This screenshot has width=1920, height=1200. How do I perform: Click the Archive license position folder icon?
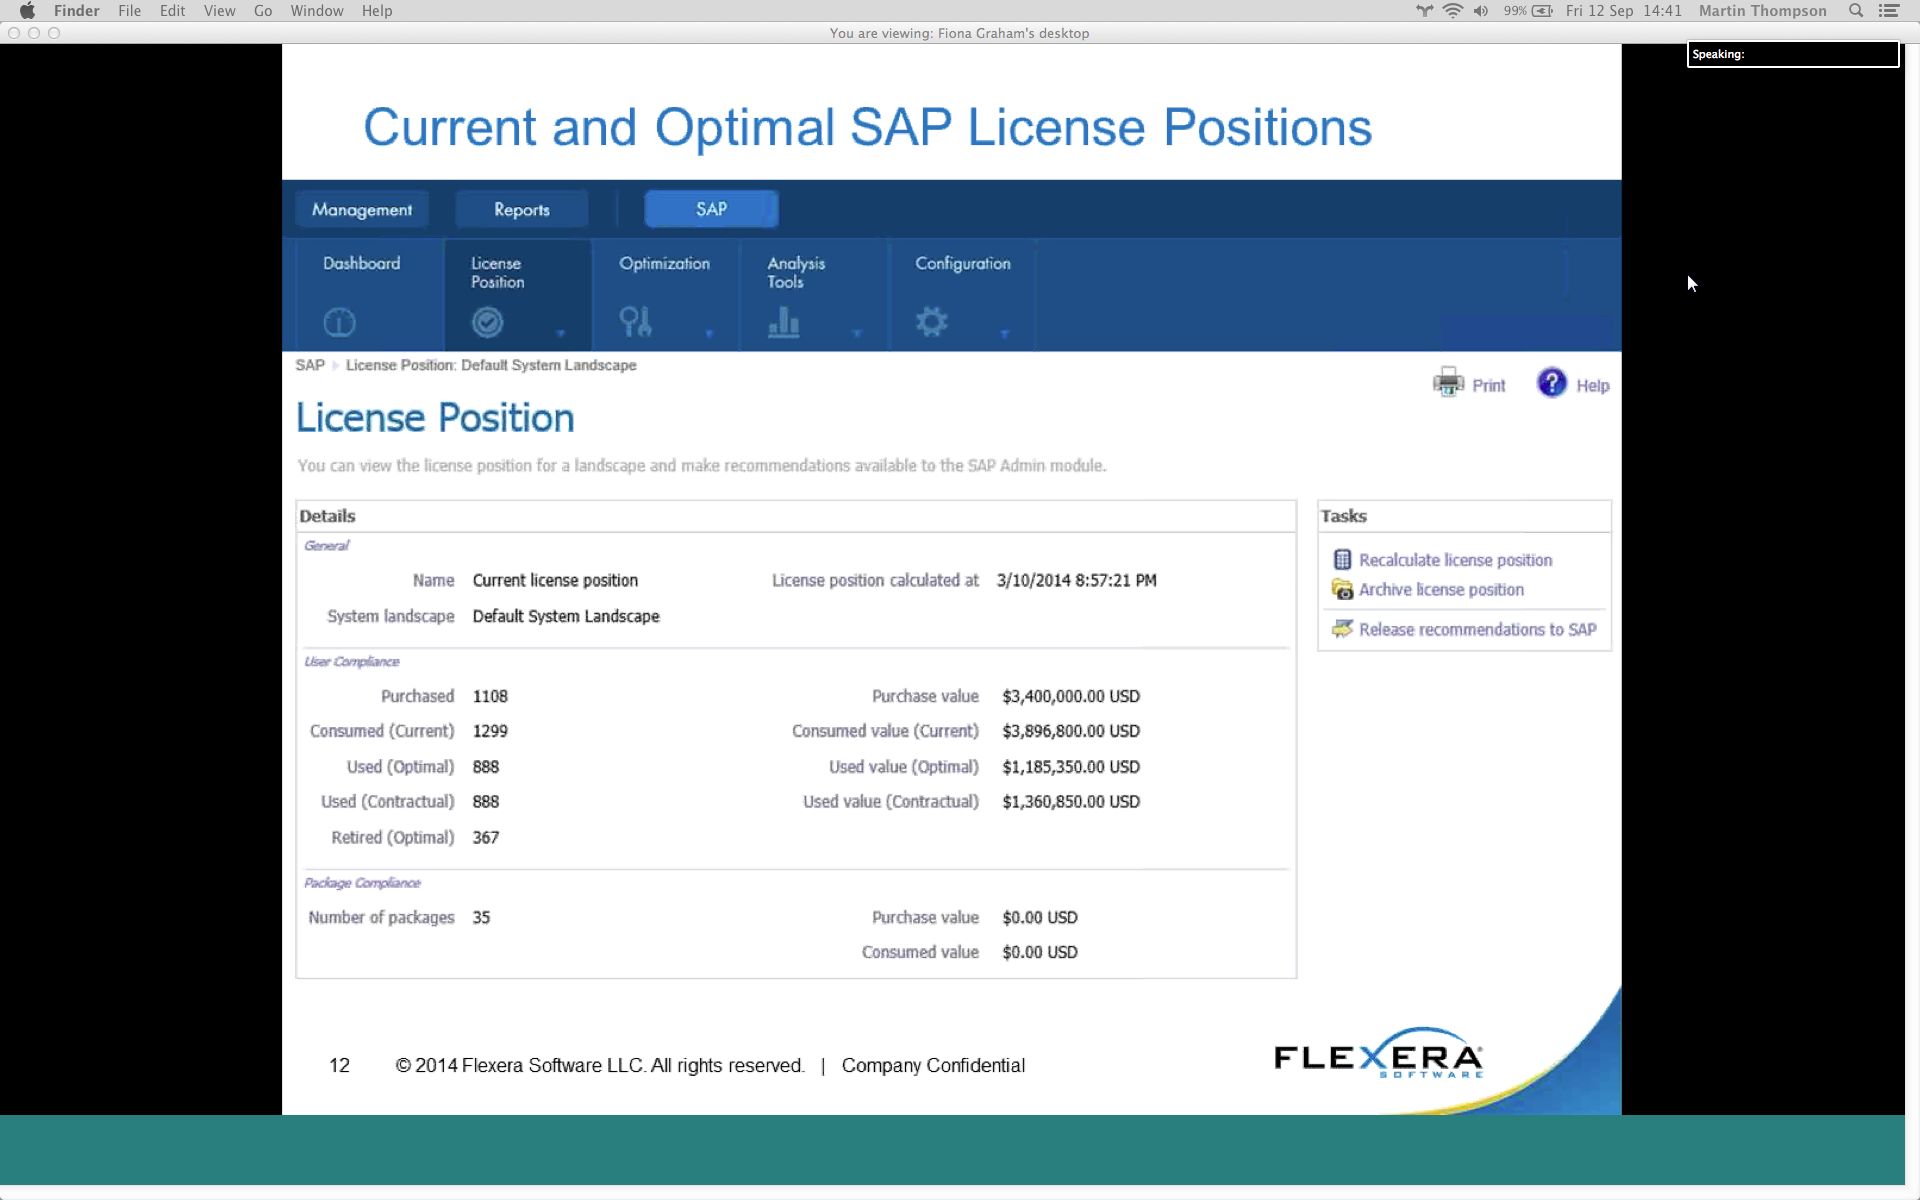coord(1342,590)
